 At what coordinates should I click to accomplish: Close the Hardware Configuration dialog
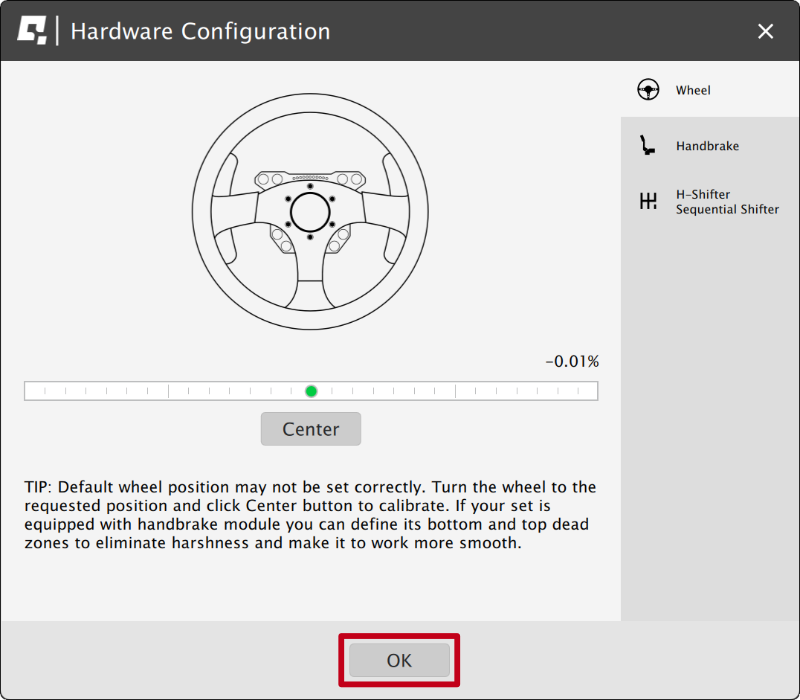pyautogui.click(x=765, y=31)
